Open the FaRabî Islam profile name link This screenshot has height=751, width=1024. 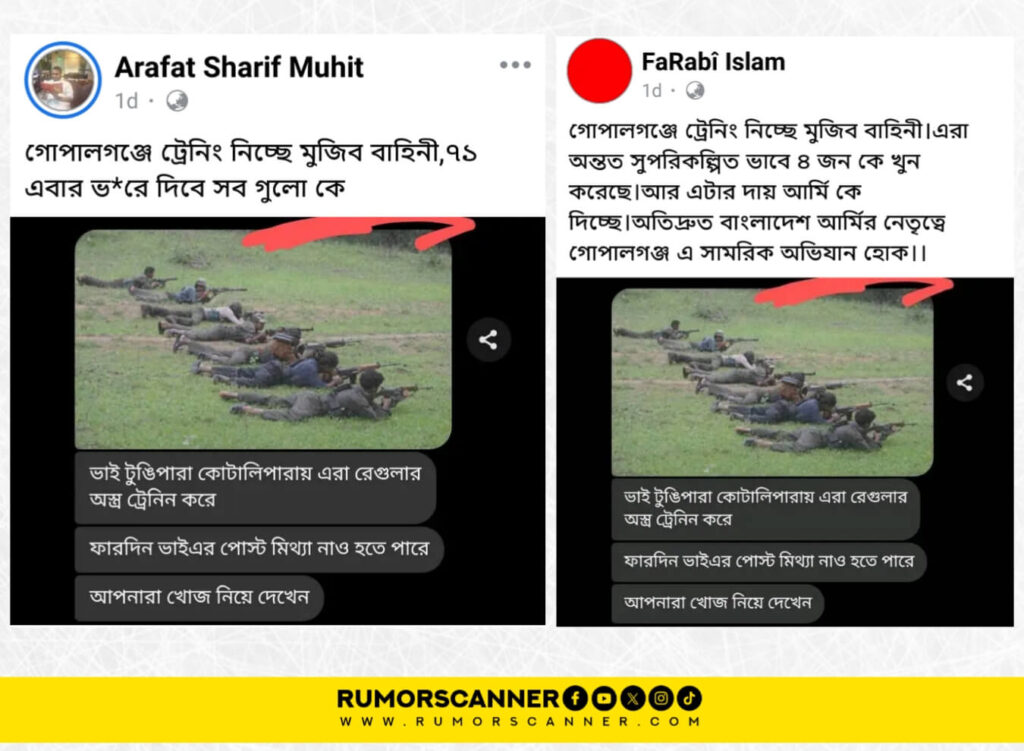tap(713, 62)
